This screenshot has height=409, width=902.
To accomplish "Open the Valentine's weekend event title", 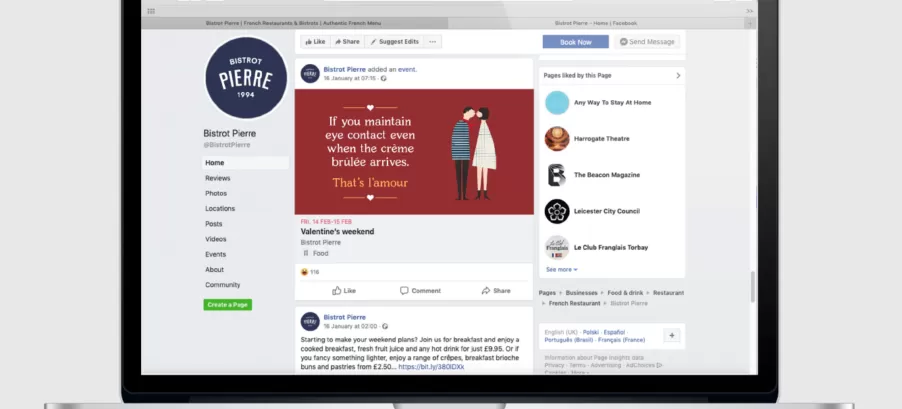I will point(337,232).
